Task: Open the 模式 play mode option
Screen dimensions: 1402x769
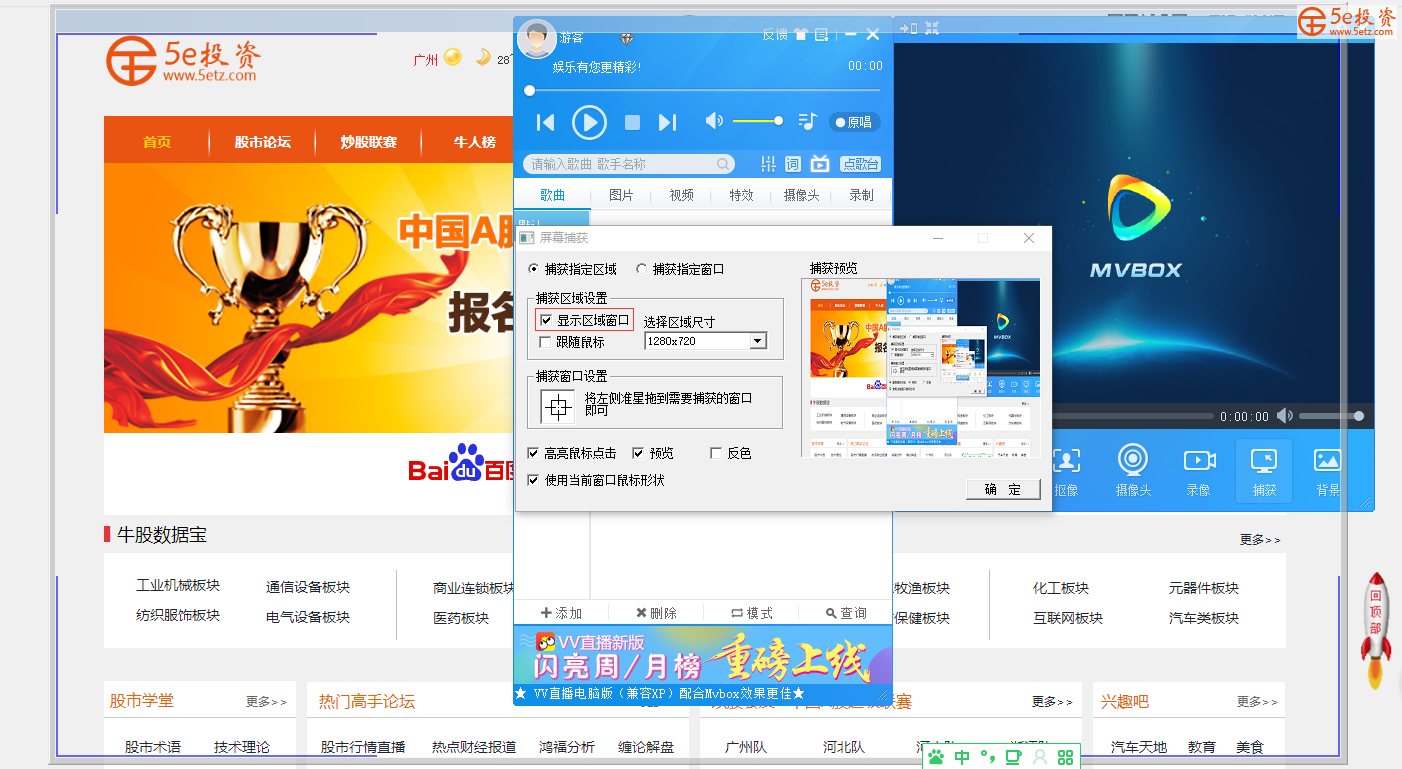Action: (751, 613)
